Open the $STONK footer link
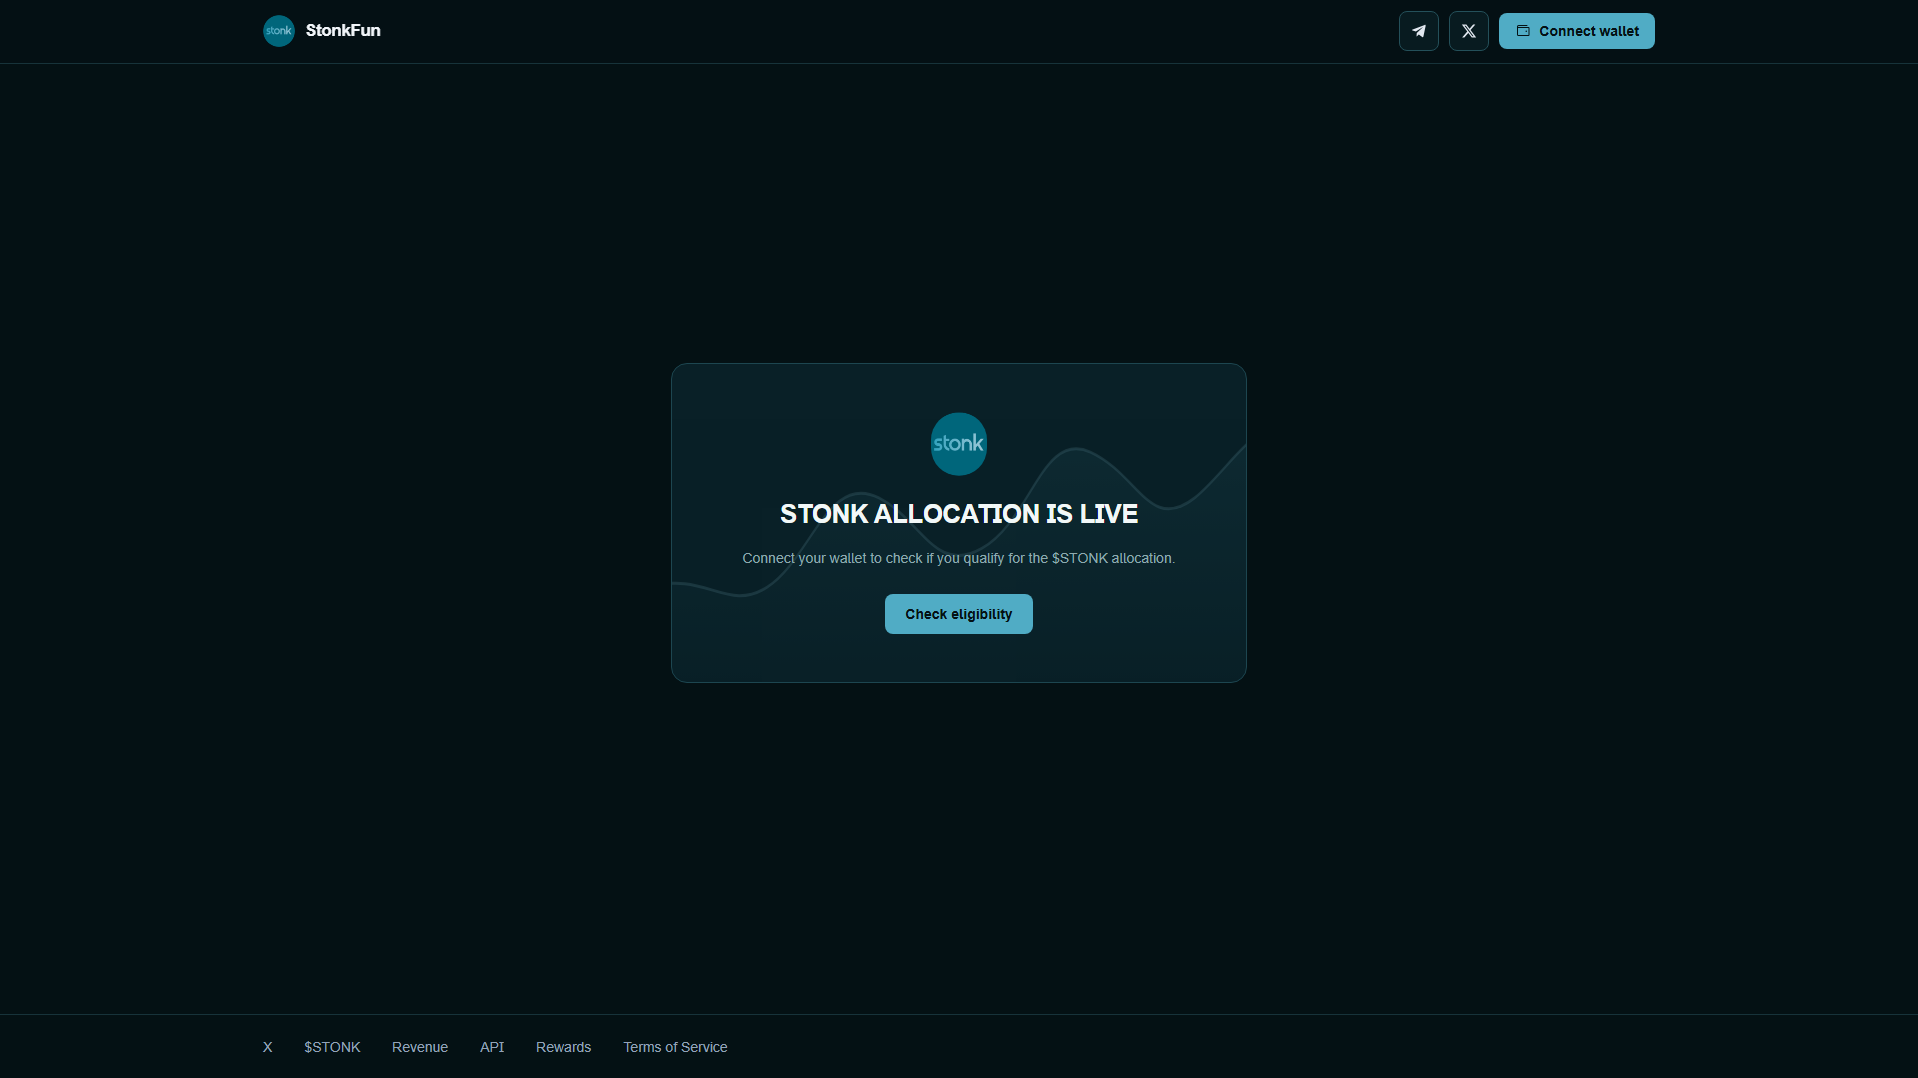The image size is (1918, 1078). click(332, 1047)
